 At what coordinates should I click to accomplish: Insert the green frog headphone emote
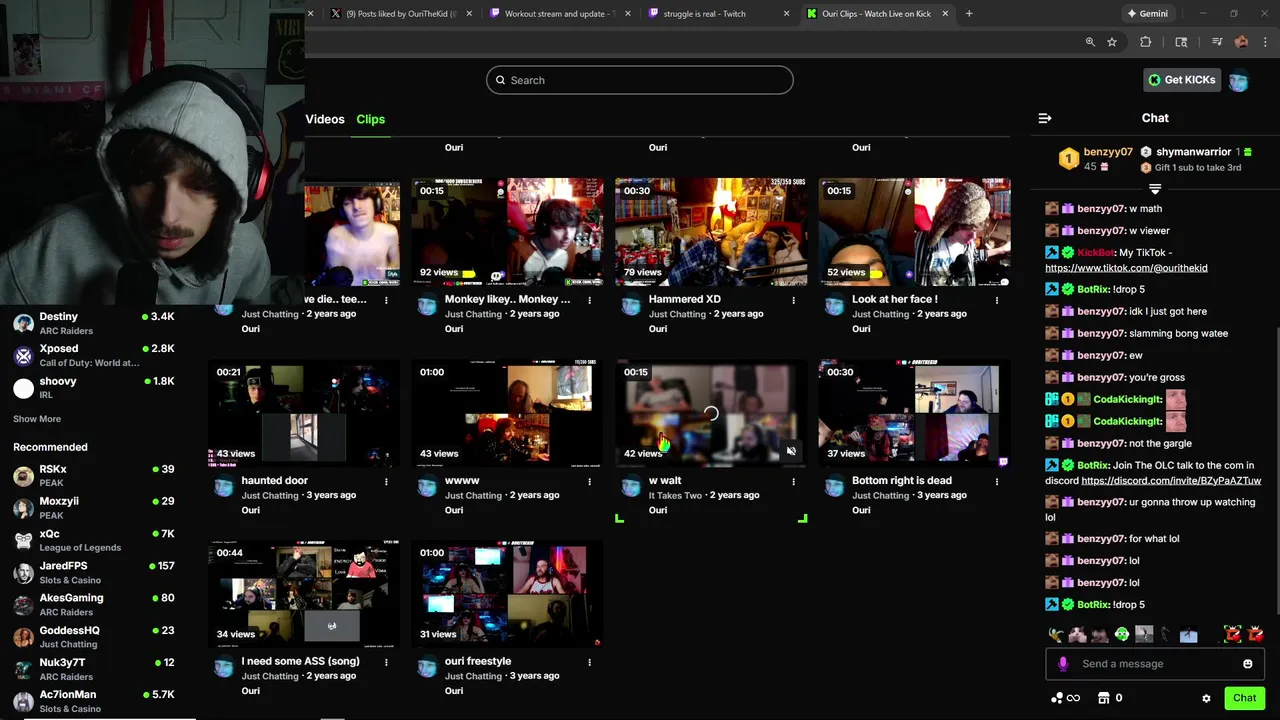click(1122, 634)
